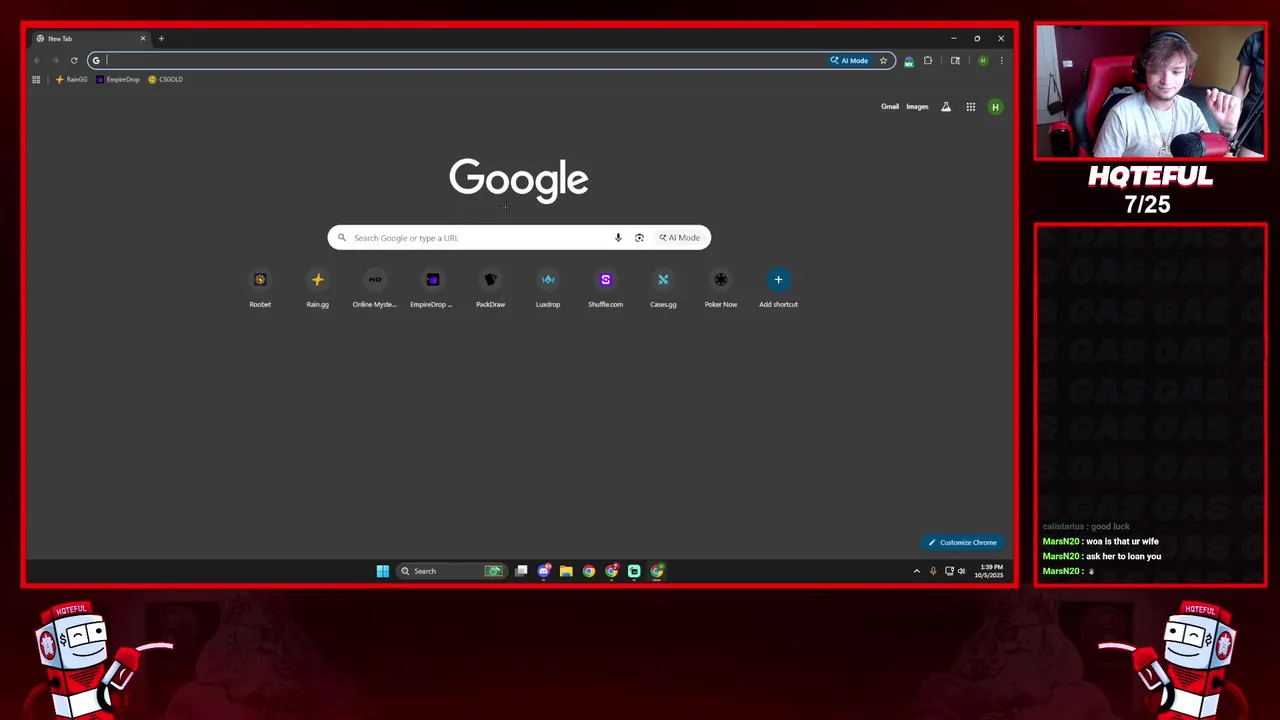This screenshot has height=720, width=1280.
Task: Click AI Mode in the Google search box
Action: (x=680, y=238)
